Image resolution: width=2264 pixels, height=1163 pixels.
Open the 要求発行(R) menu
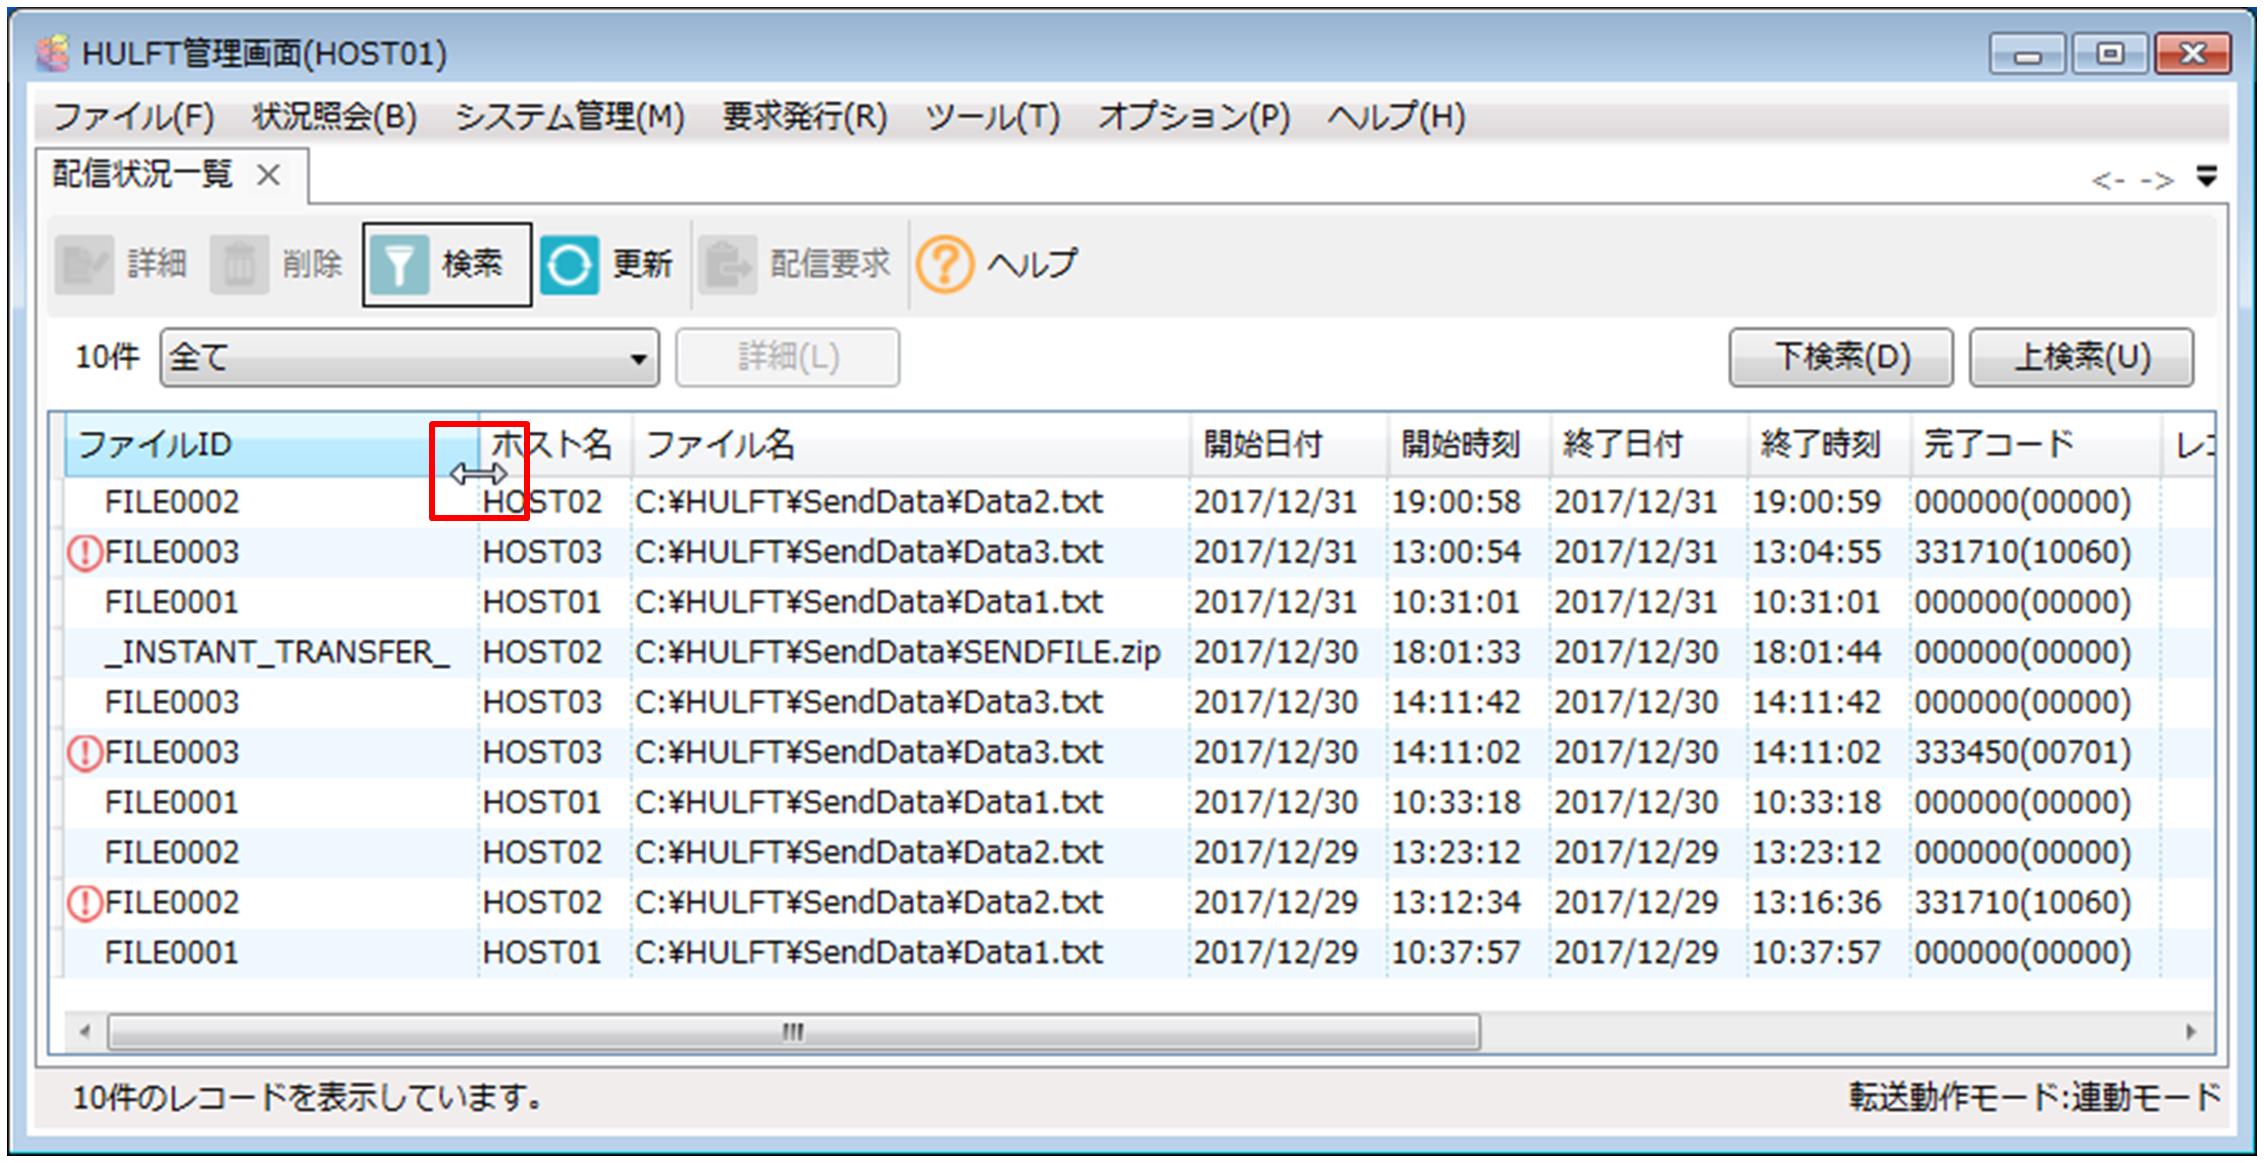[x=805, y=117]
